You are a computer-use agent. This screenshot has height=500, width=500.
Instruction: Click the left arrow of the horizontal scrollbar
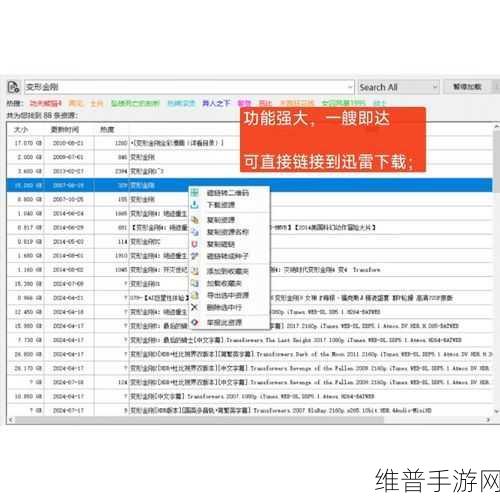point(10,420)
